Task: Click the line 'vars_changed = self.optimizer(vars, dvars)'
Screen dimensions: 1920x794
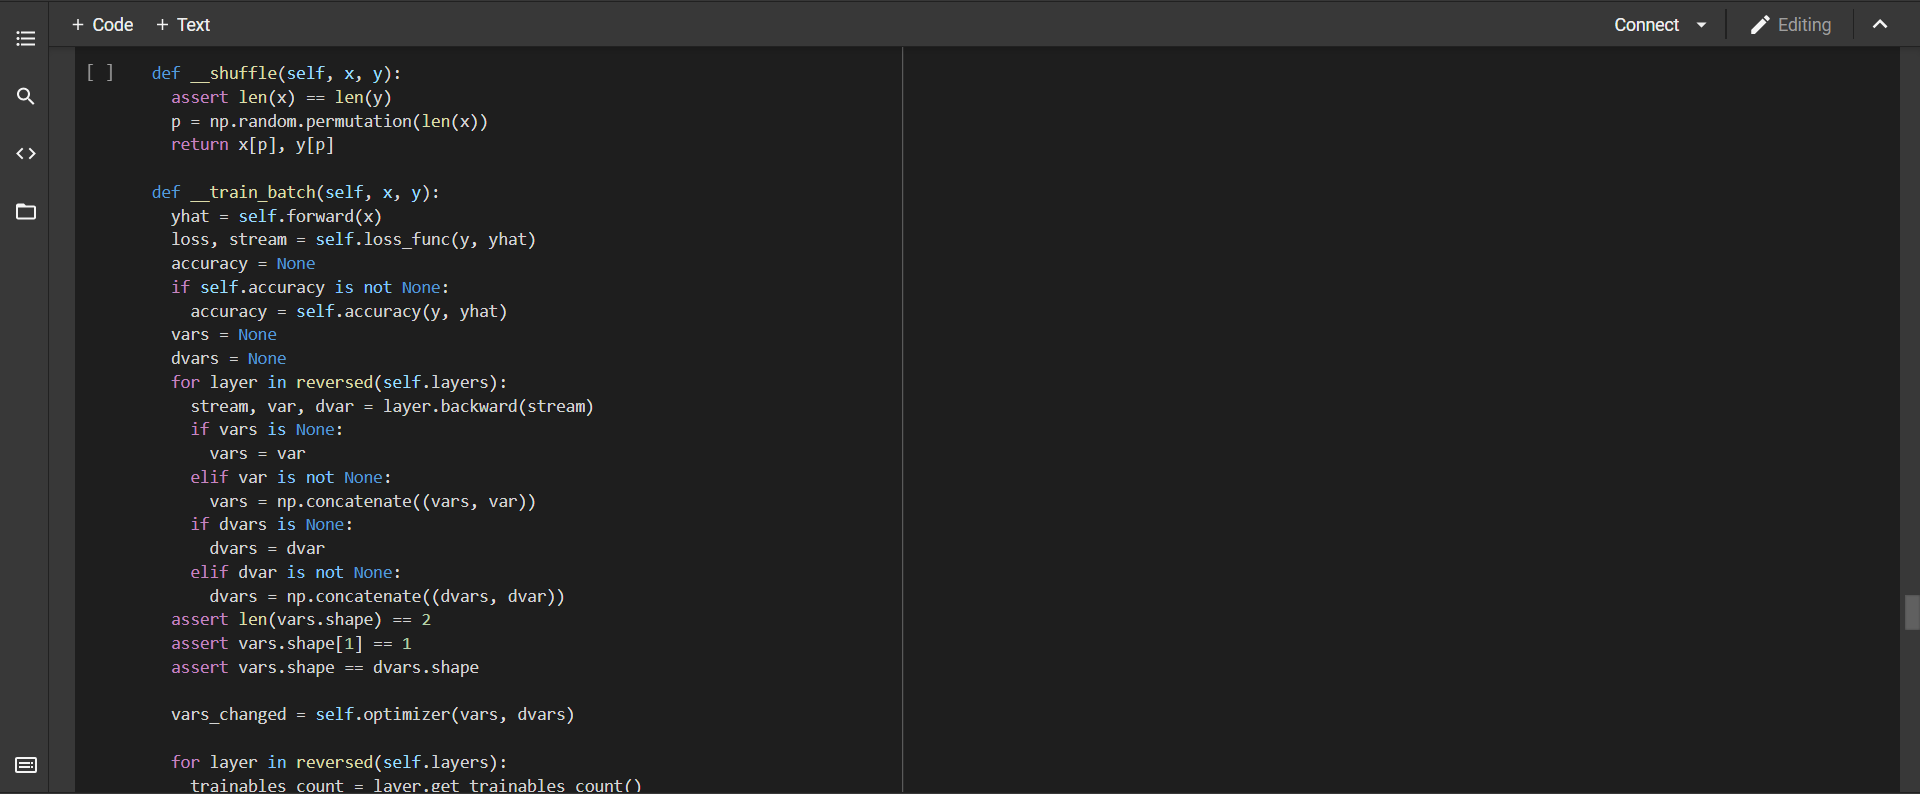Action: pos(373,715)
